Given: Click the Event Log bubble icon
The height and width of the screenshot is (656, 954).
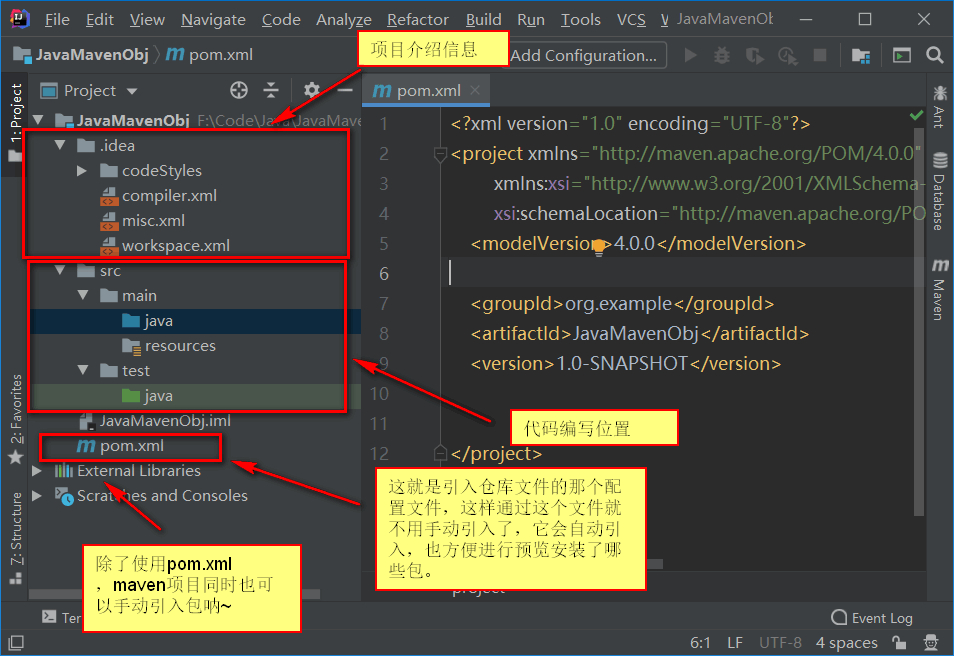Looking at the screenshot, I should pos(840,617).
